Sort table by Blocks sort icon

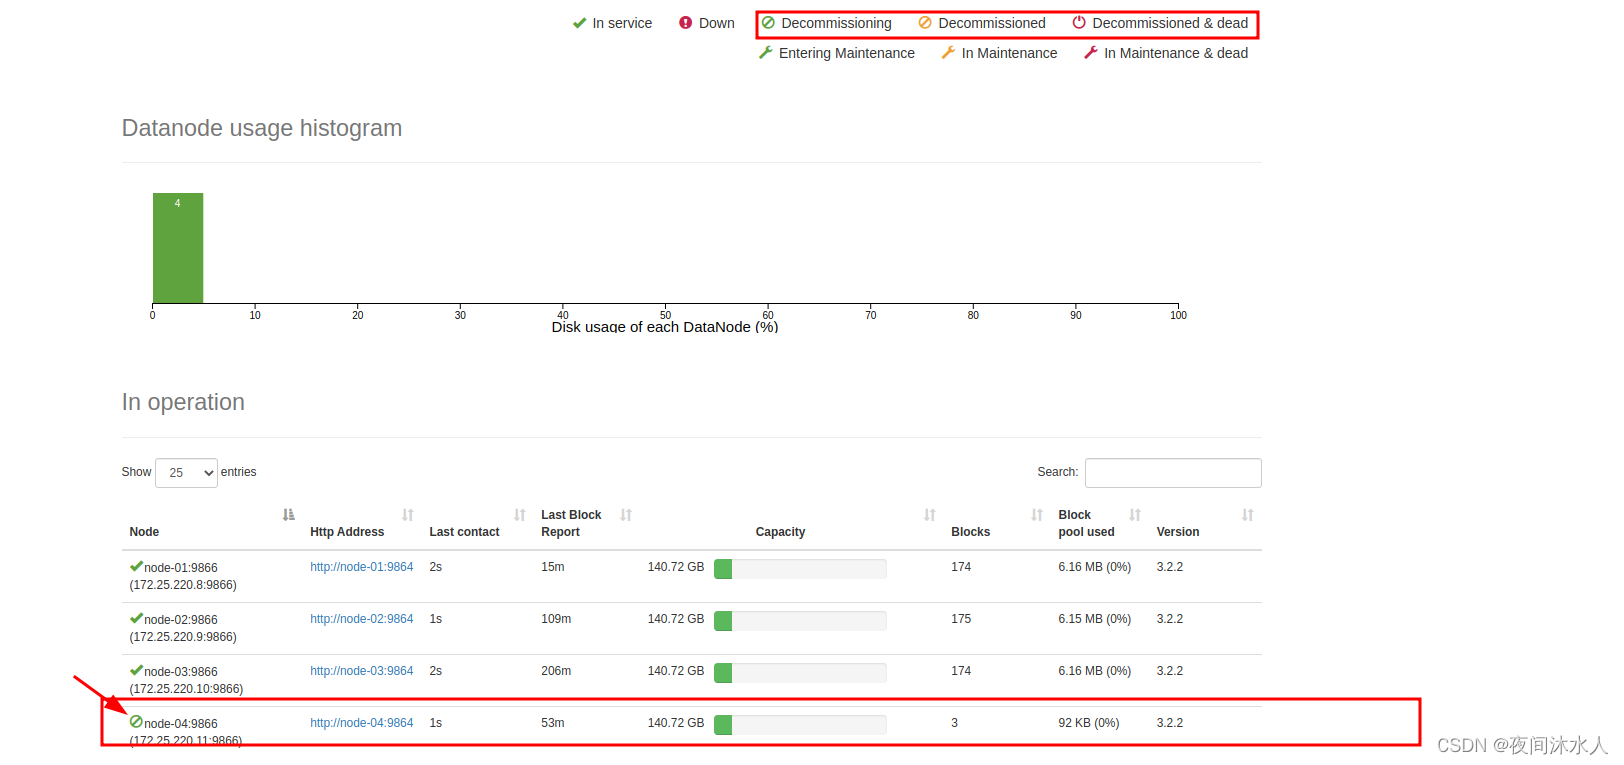click(x=1037, y=515)
